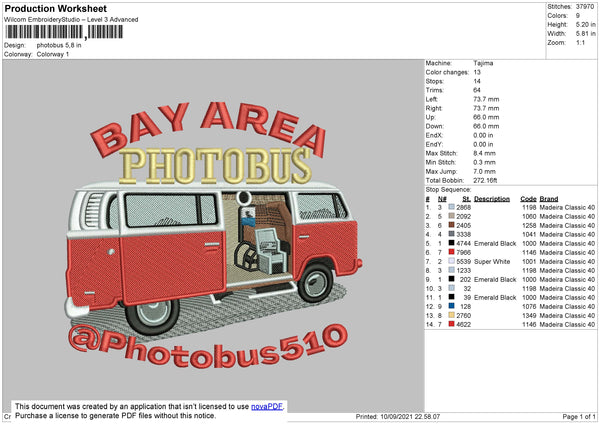Click code 1041 in the stop sequence

[x=530, y=234]
